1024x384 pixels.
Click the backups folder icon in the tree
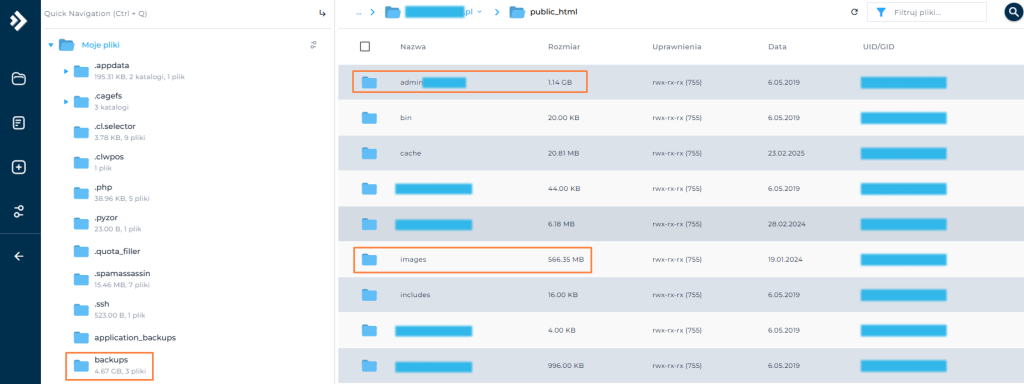[x=81, y=365]
